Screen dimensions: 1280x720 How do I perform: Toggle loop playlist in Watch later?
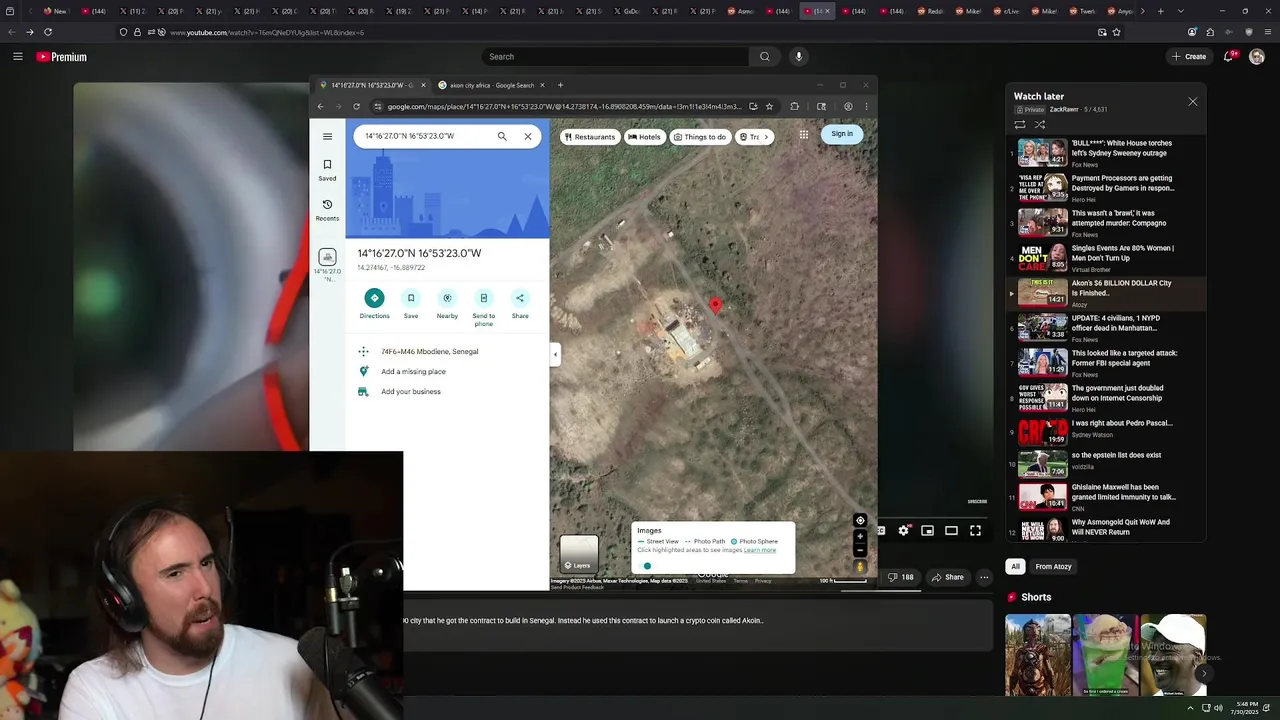click(1020, 125)
